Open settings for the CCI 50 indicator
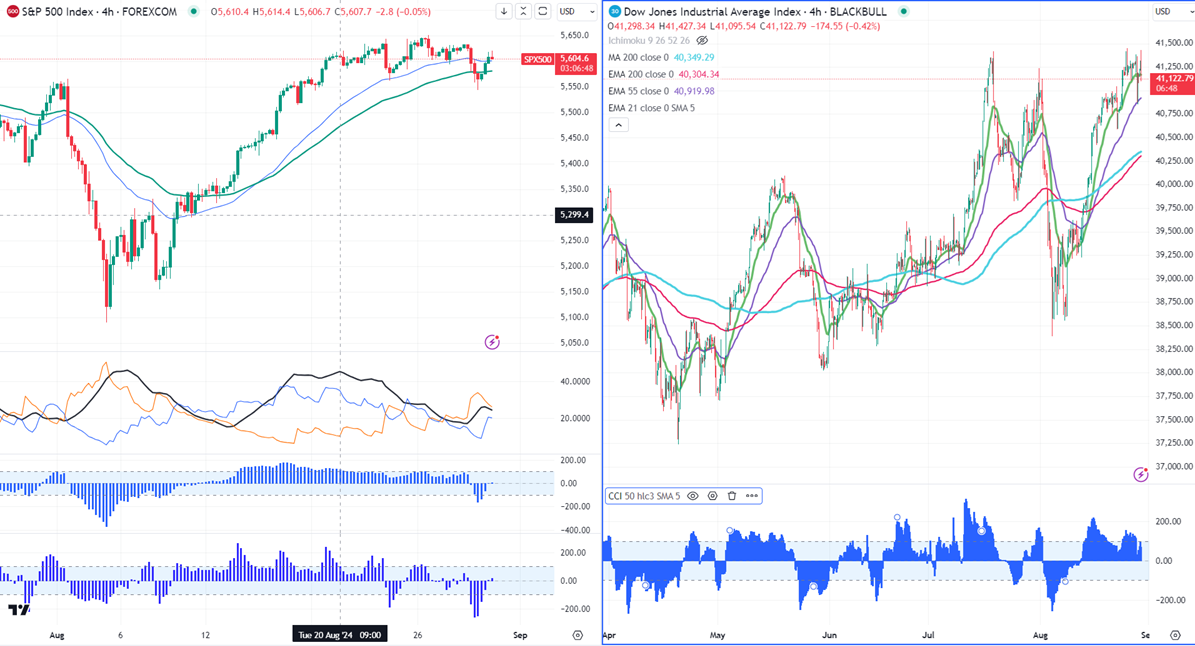 (x=713, y=496)
